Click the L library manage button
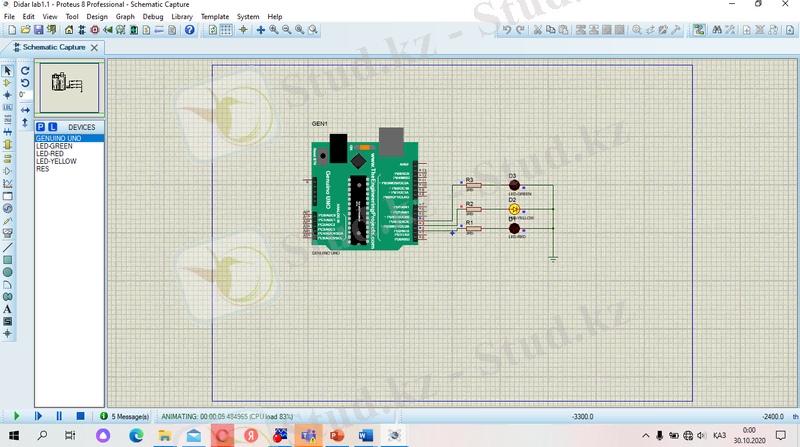This screenshot has height=447, width=800. [x=53, y=127]
